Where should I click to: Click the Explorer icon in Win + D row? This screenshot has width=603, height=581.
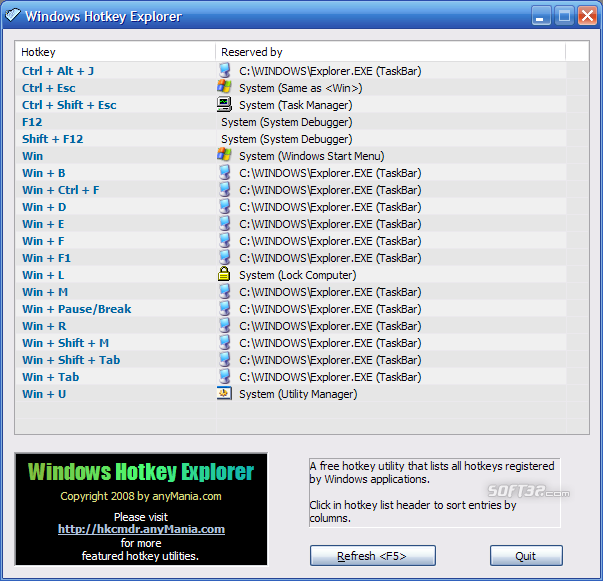click(x=225, y=207)
